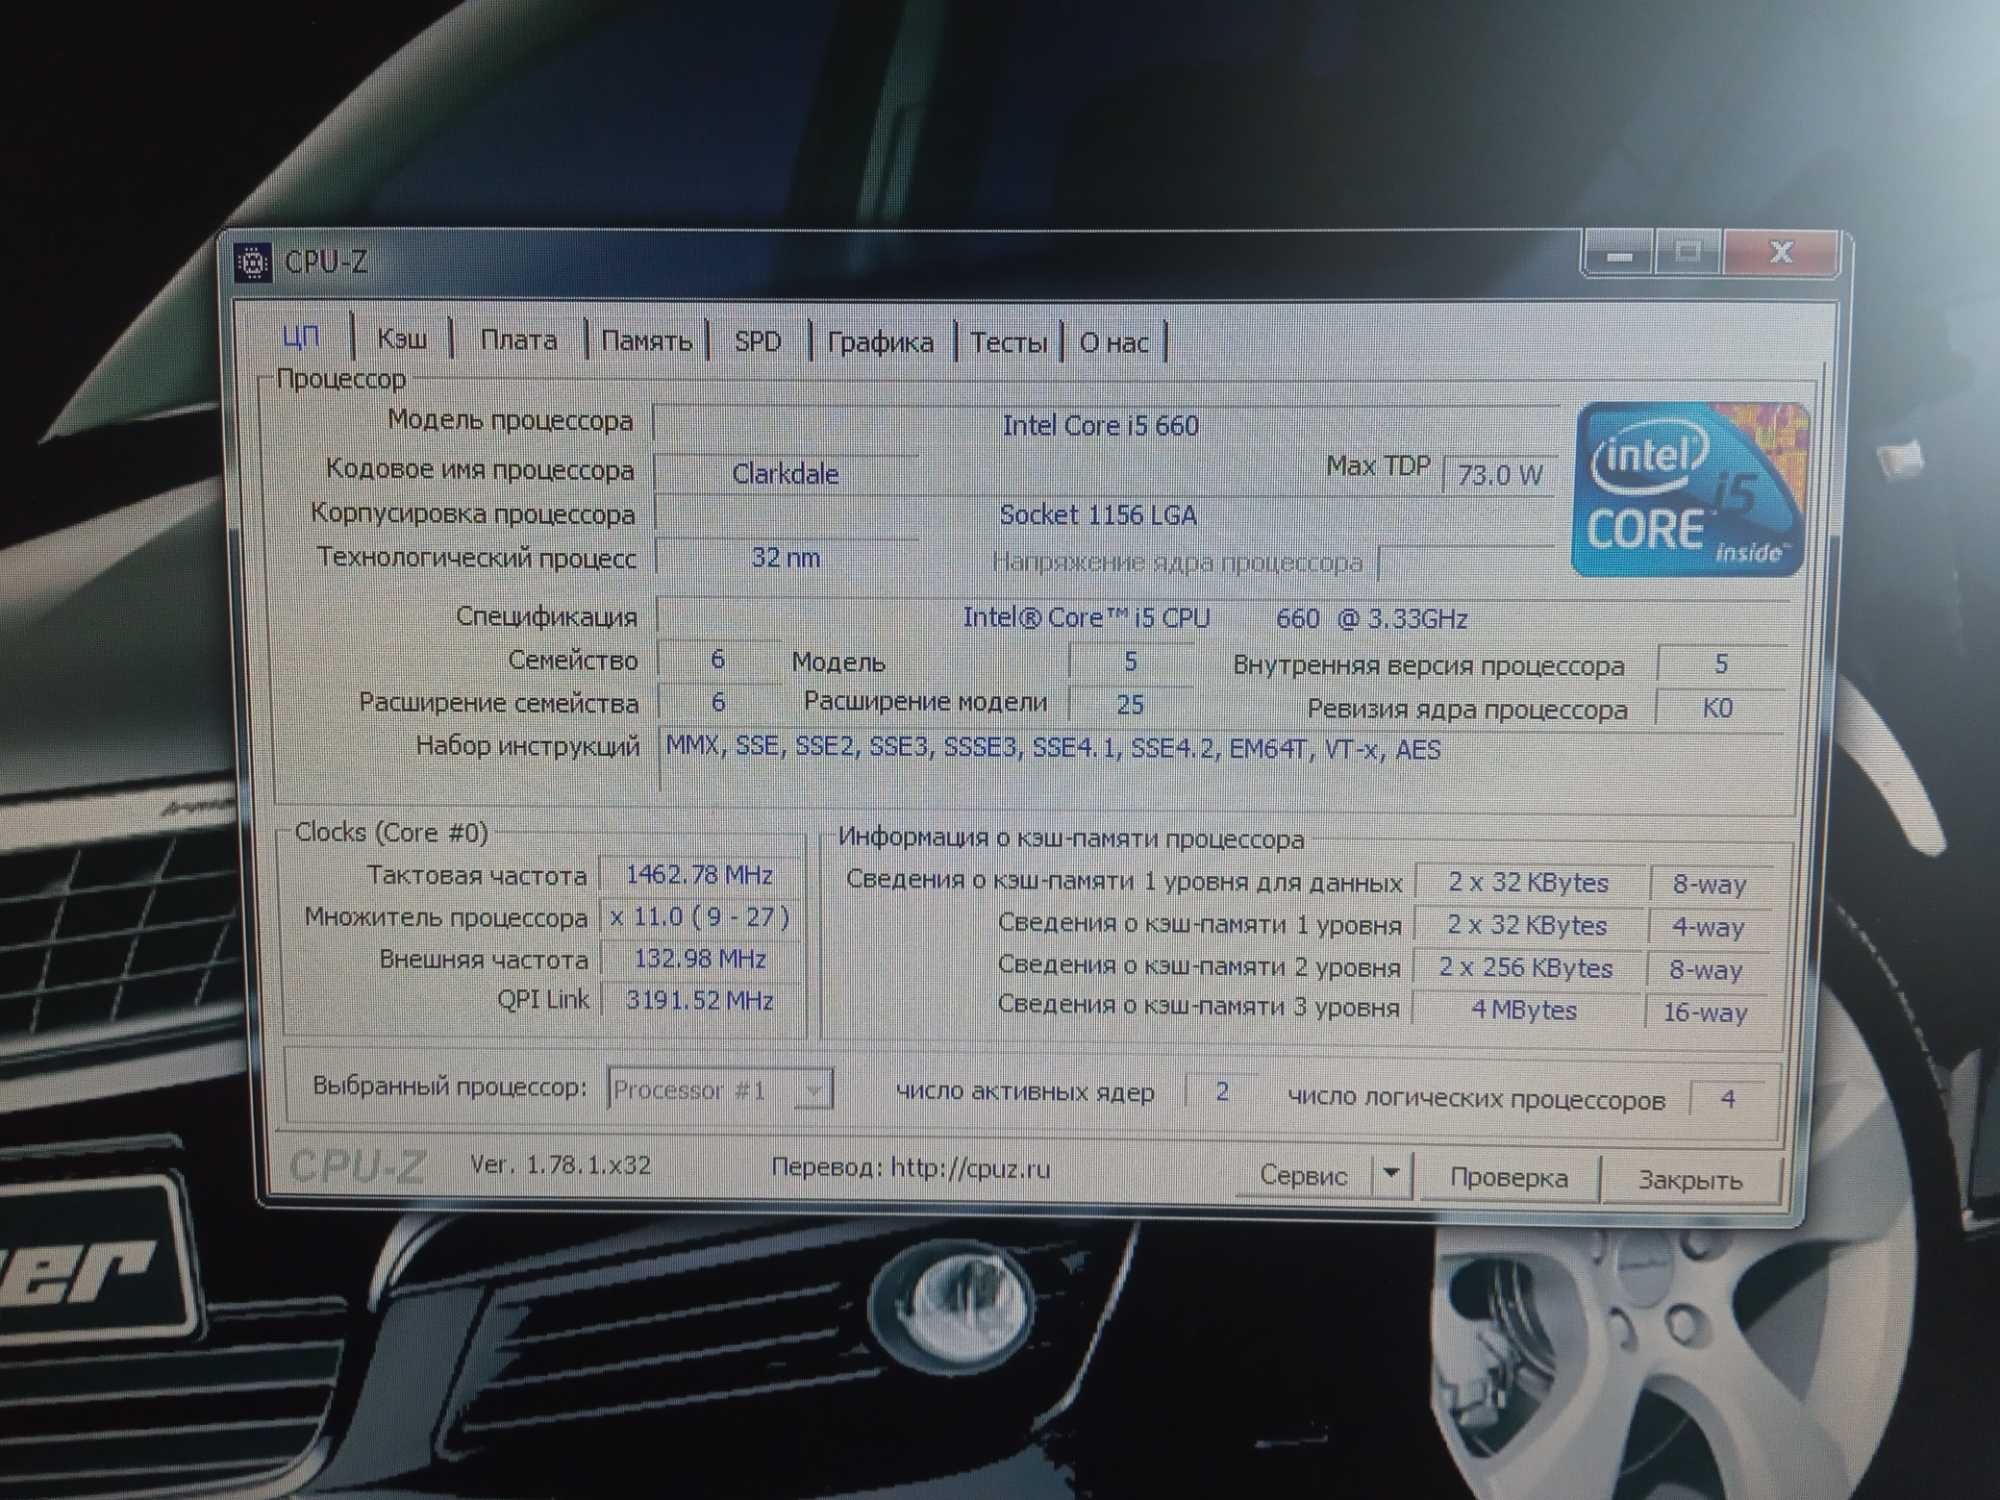
Task: Click the Закрыть button
Action: pos(1690,1180)
